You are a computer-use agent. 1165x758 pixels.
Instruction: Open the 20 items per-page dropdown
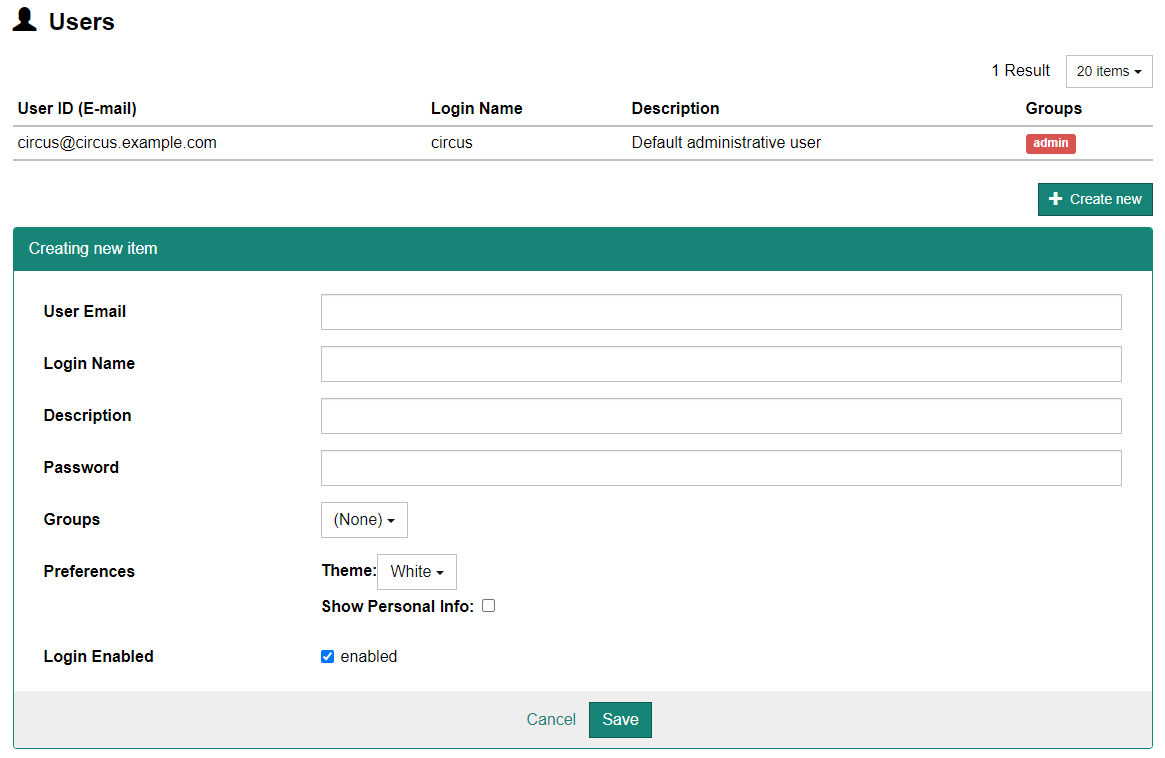point(1108,71)
